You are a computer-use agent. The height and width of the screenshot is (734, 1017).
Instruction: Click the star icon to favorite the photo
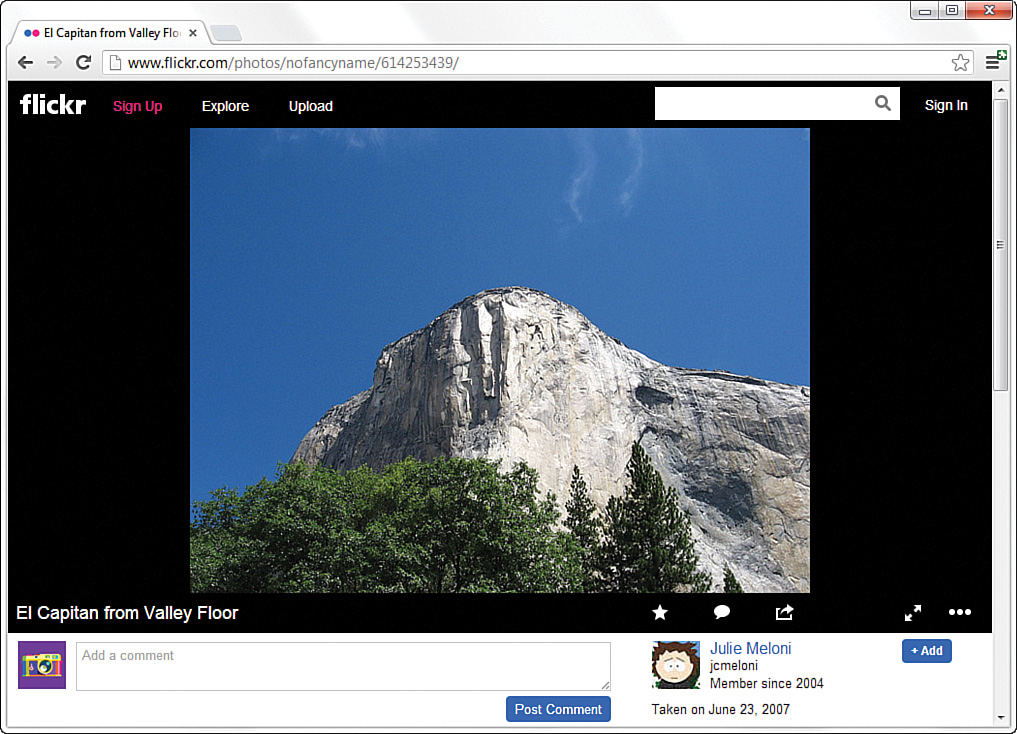coord(659,612)
